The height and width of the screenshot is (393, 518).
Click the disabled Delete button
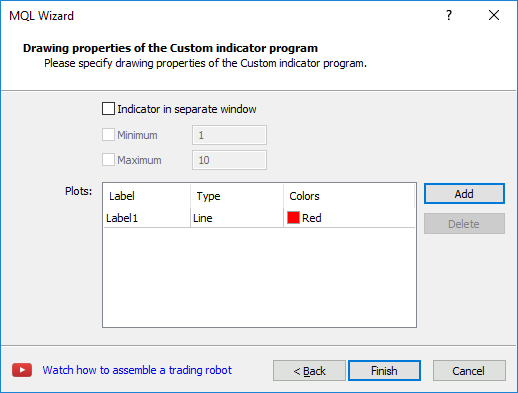tap(464, 224)
